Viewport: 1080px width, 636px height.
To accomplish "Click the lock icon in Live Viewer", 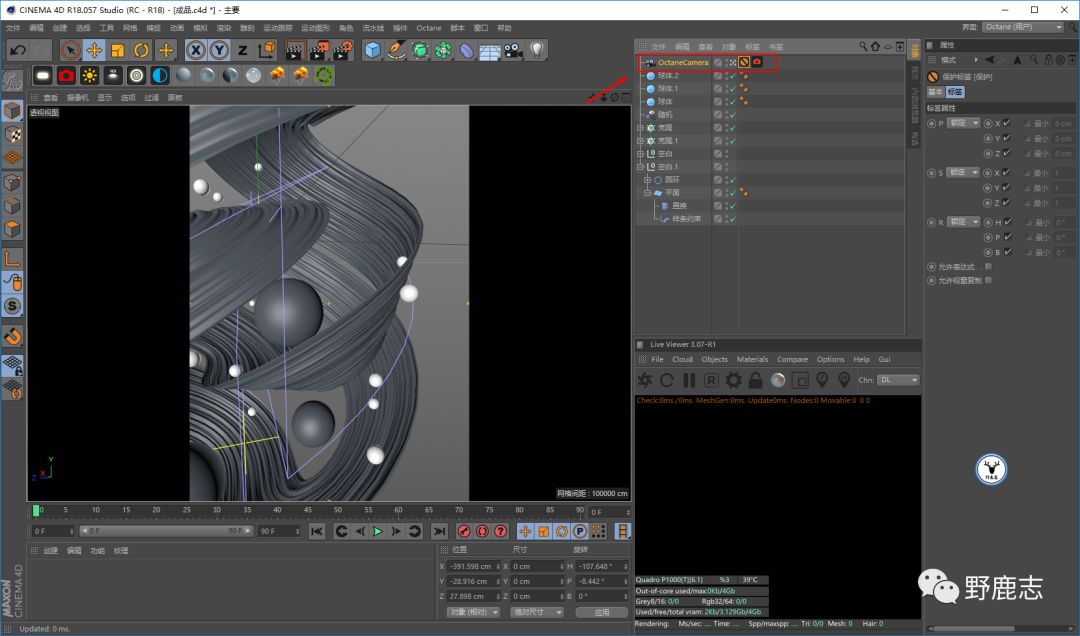I will (755, 380).
